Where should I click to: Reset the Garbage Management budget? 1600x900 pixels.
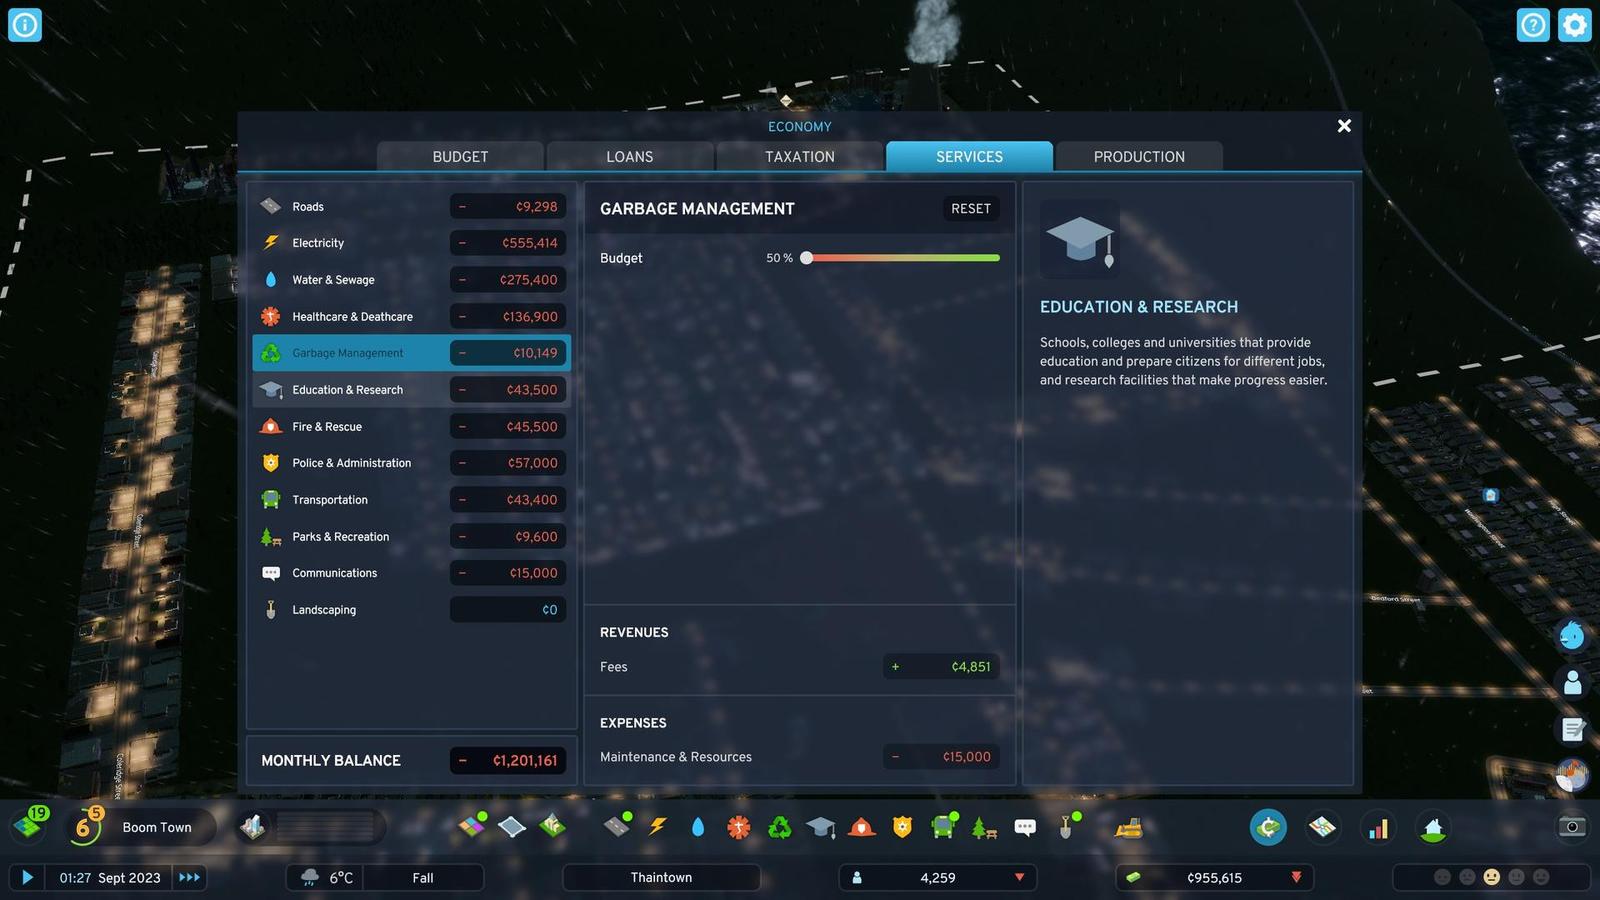click(x=970, y=209)
